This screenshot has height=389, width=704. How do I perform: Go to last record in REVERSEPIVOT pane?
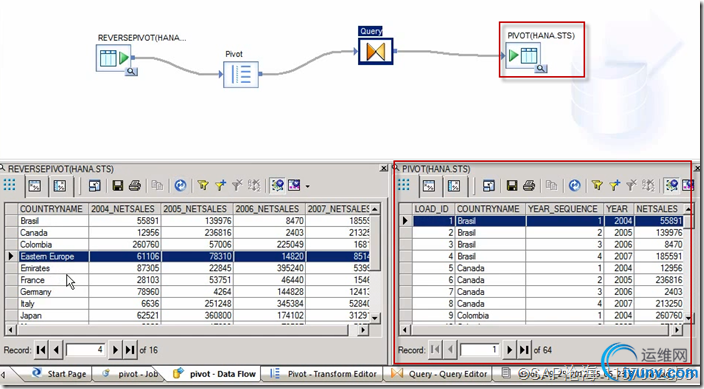pos(130,349)
